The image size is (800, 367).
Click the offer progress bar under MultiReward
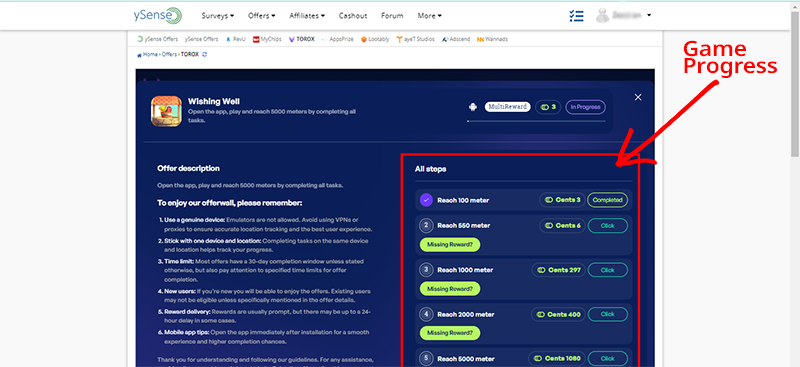click(536, 121)
